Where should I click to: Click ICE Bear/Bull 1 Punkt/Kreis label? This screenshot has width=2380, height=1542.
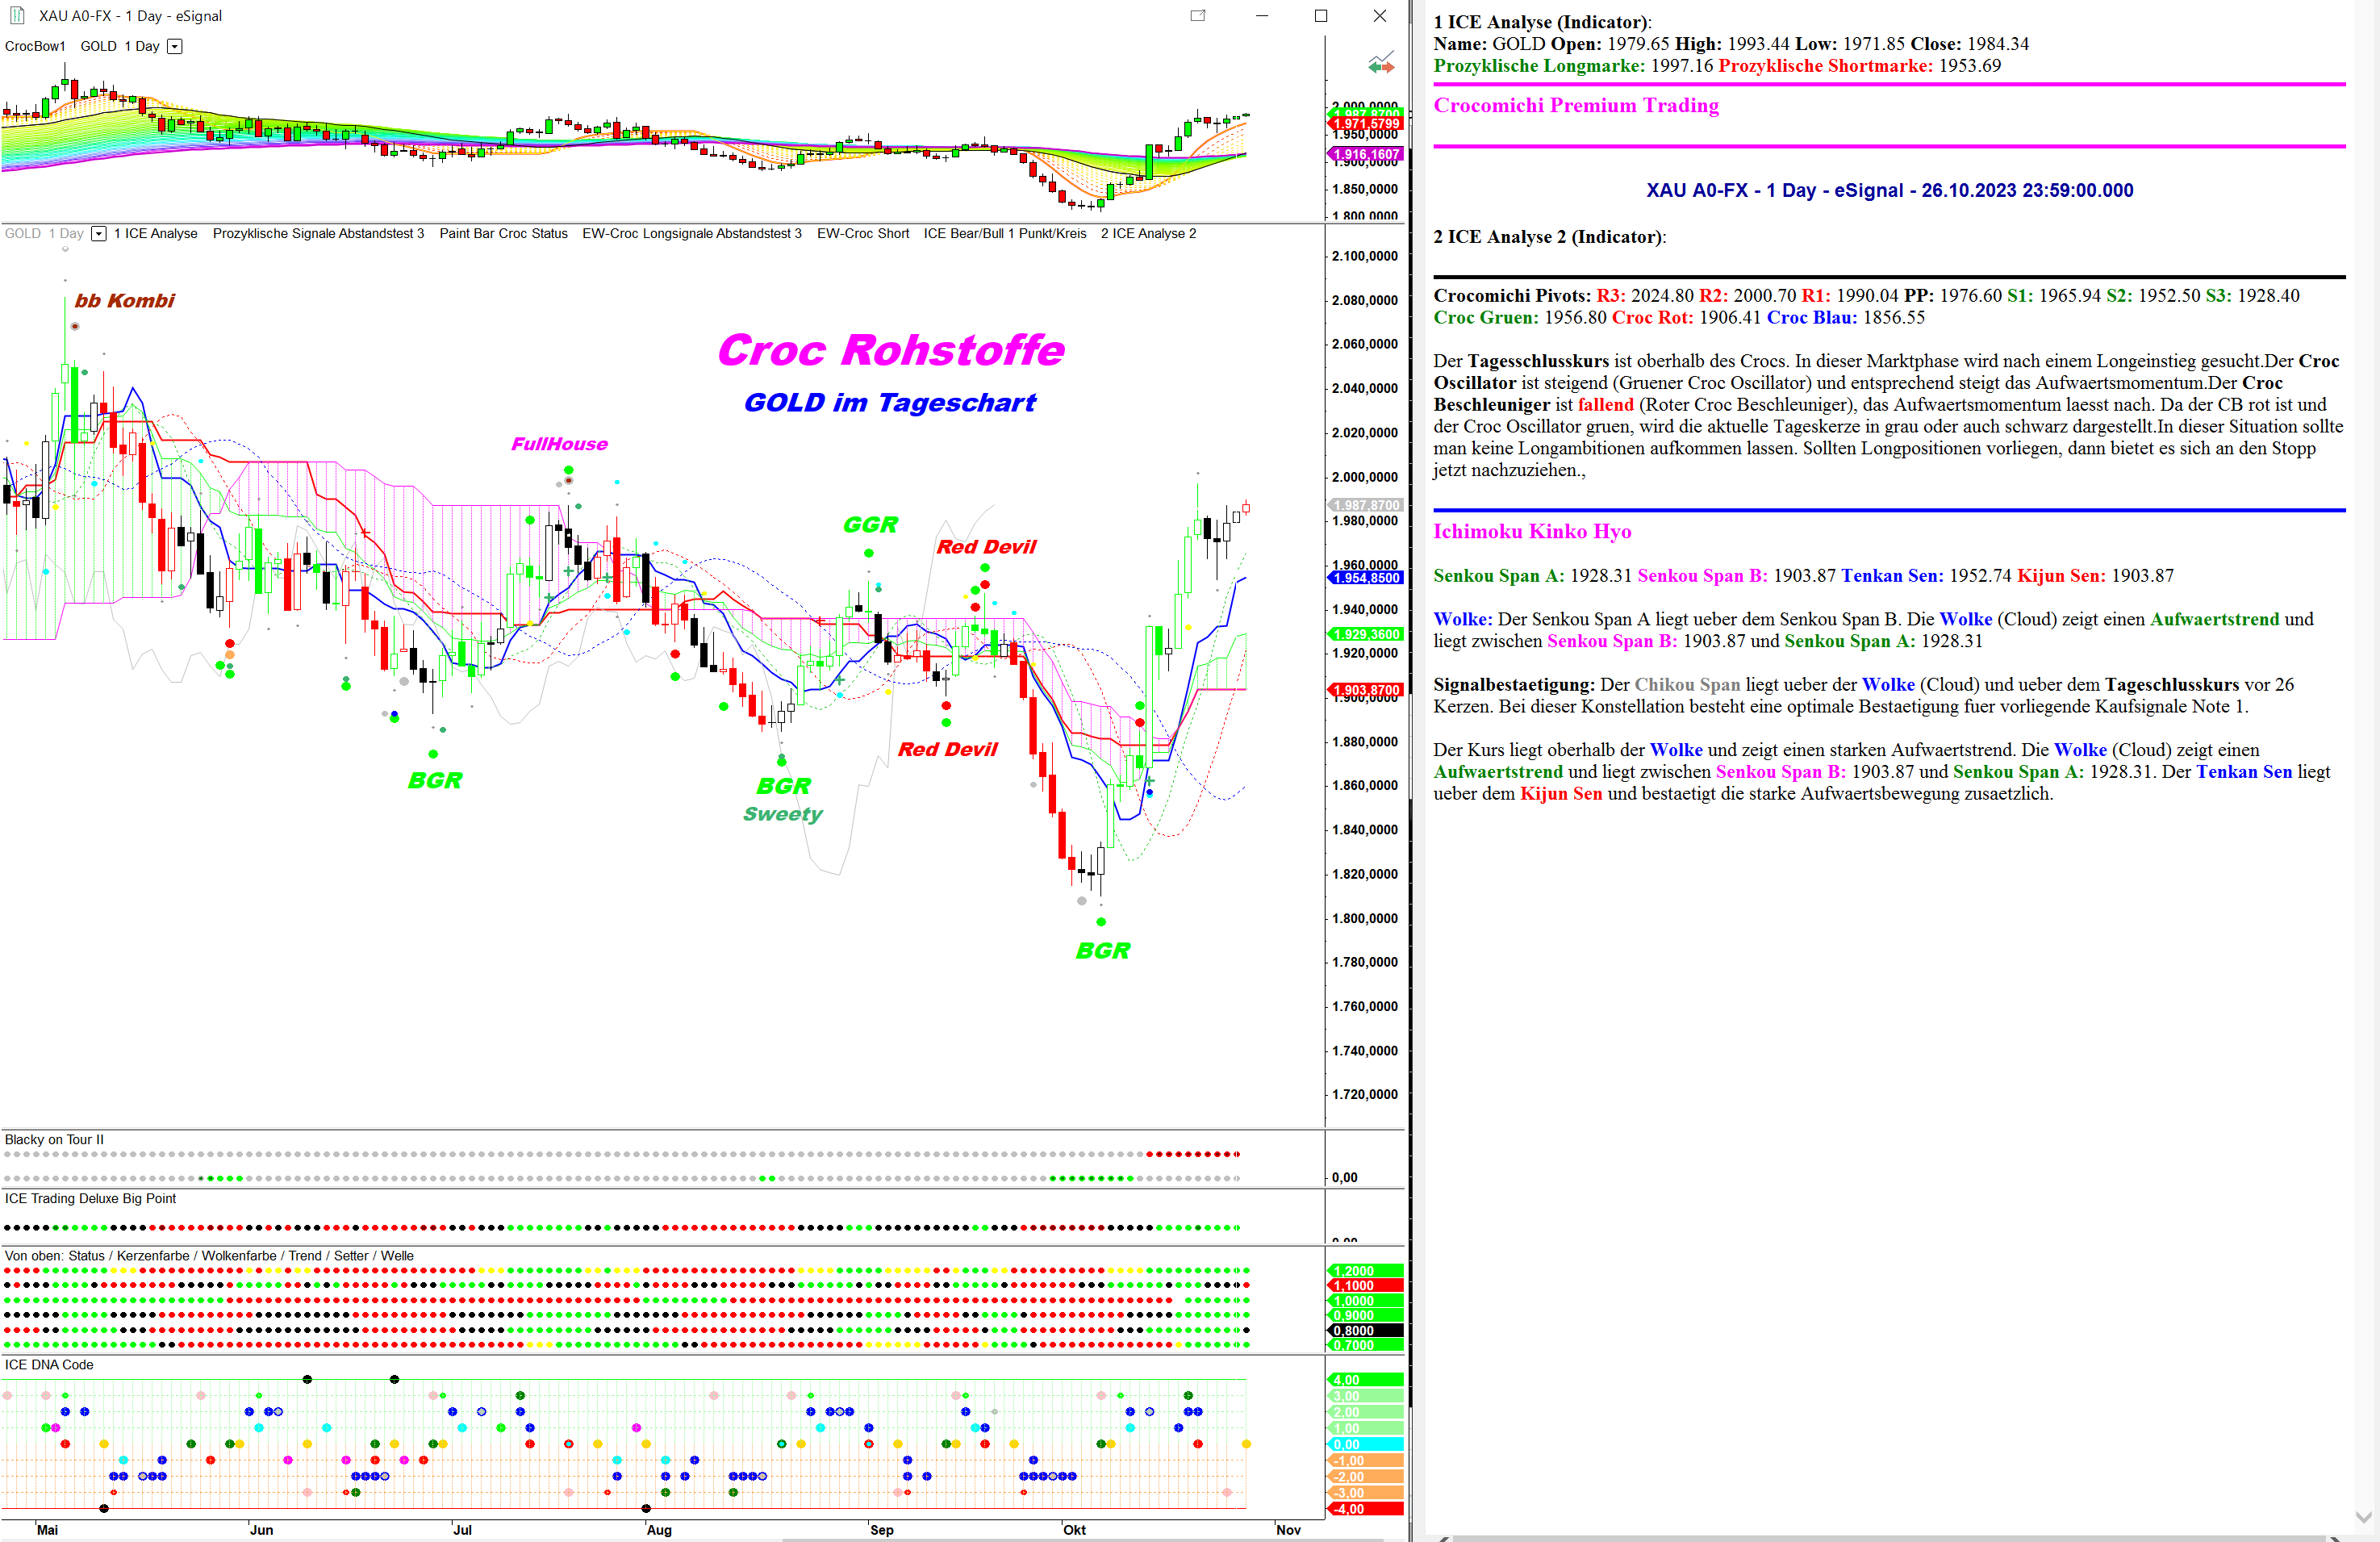(1004, 233)
